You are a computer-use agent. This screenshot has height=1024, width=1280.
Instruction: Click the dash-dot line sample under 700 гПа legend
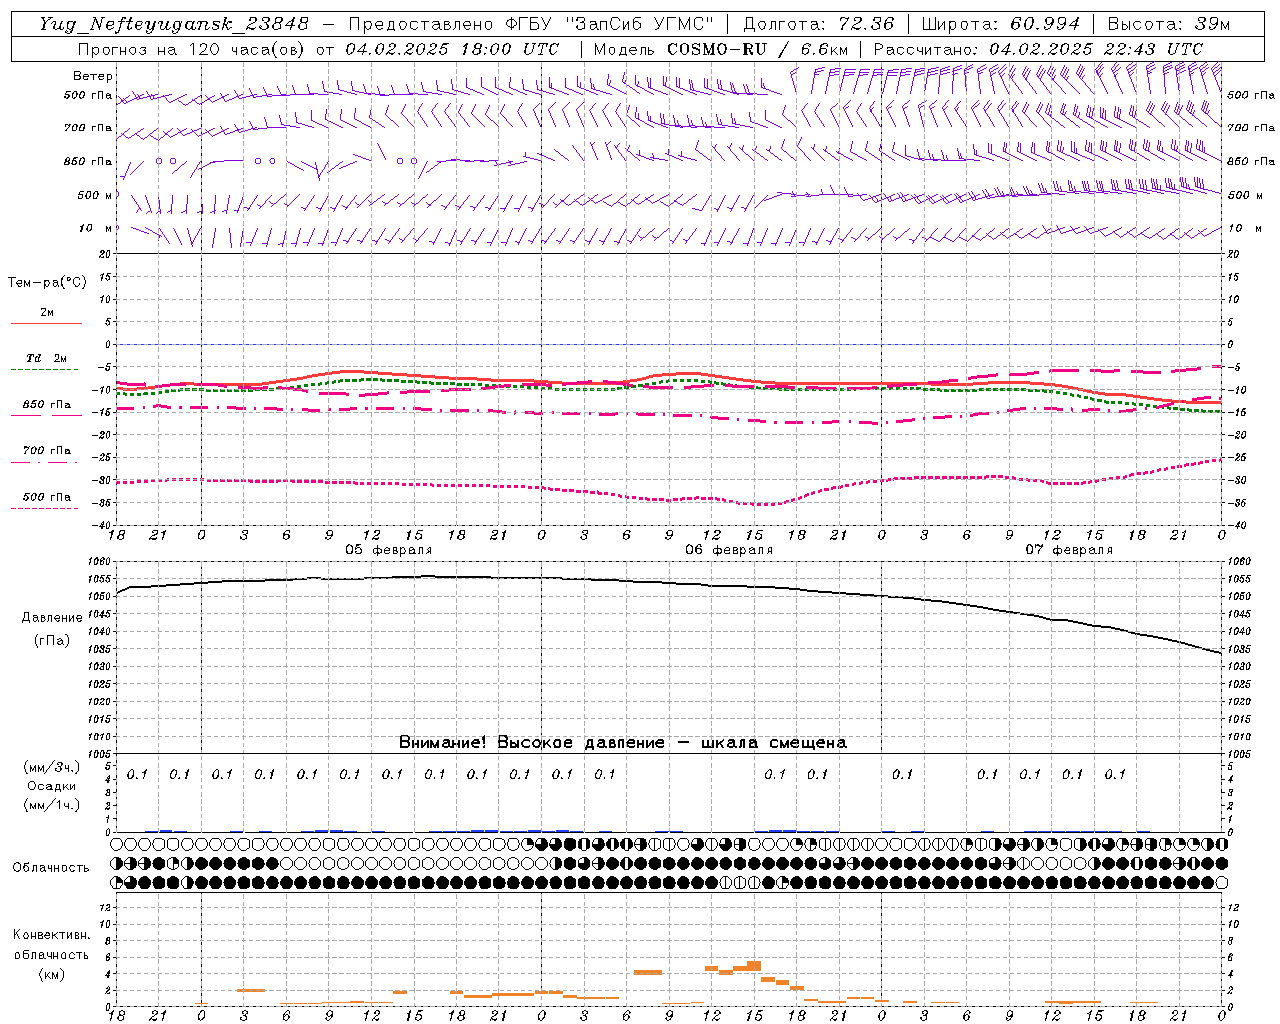point(45,462)
